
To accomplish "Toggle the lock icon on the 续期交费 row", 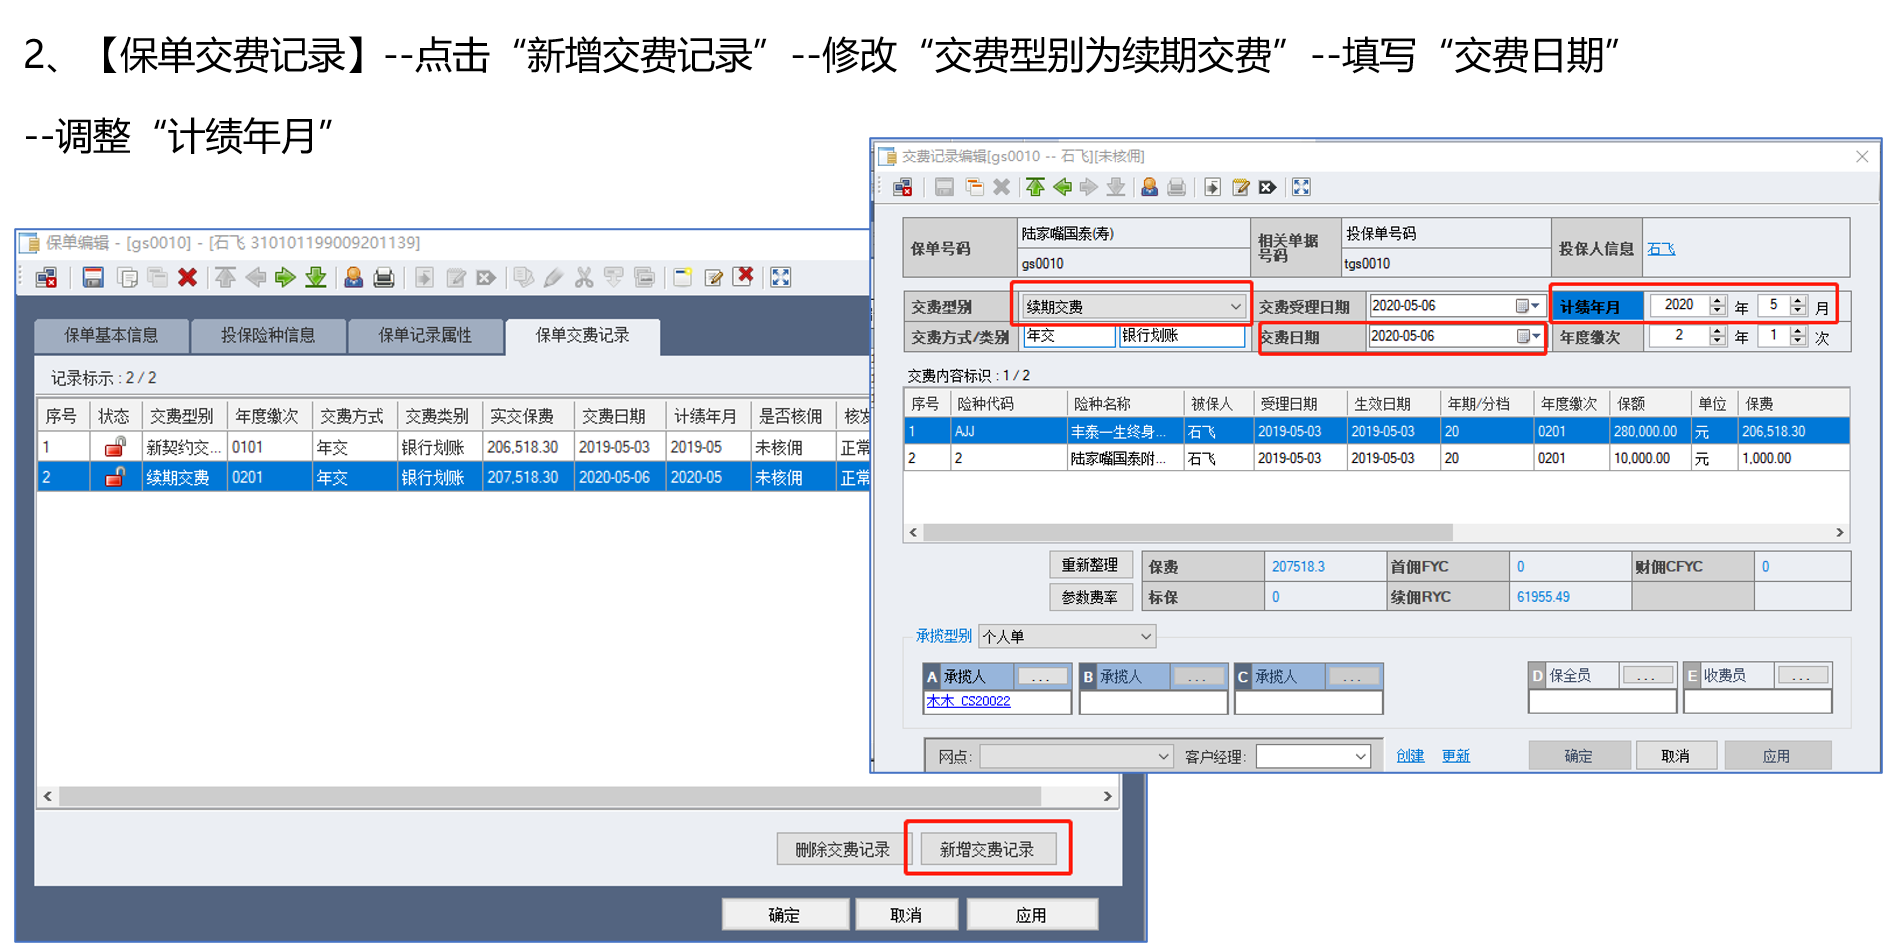I will [115, 477].
